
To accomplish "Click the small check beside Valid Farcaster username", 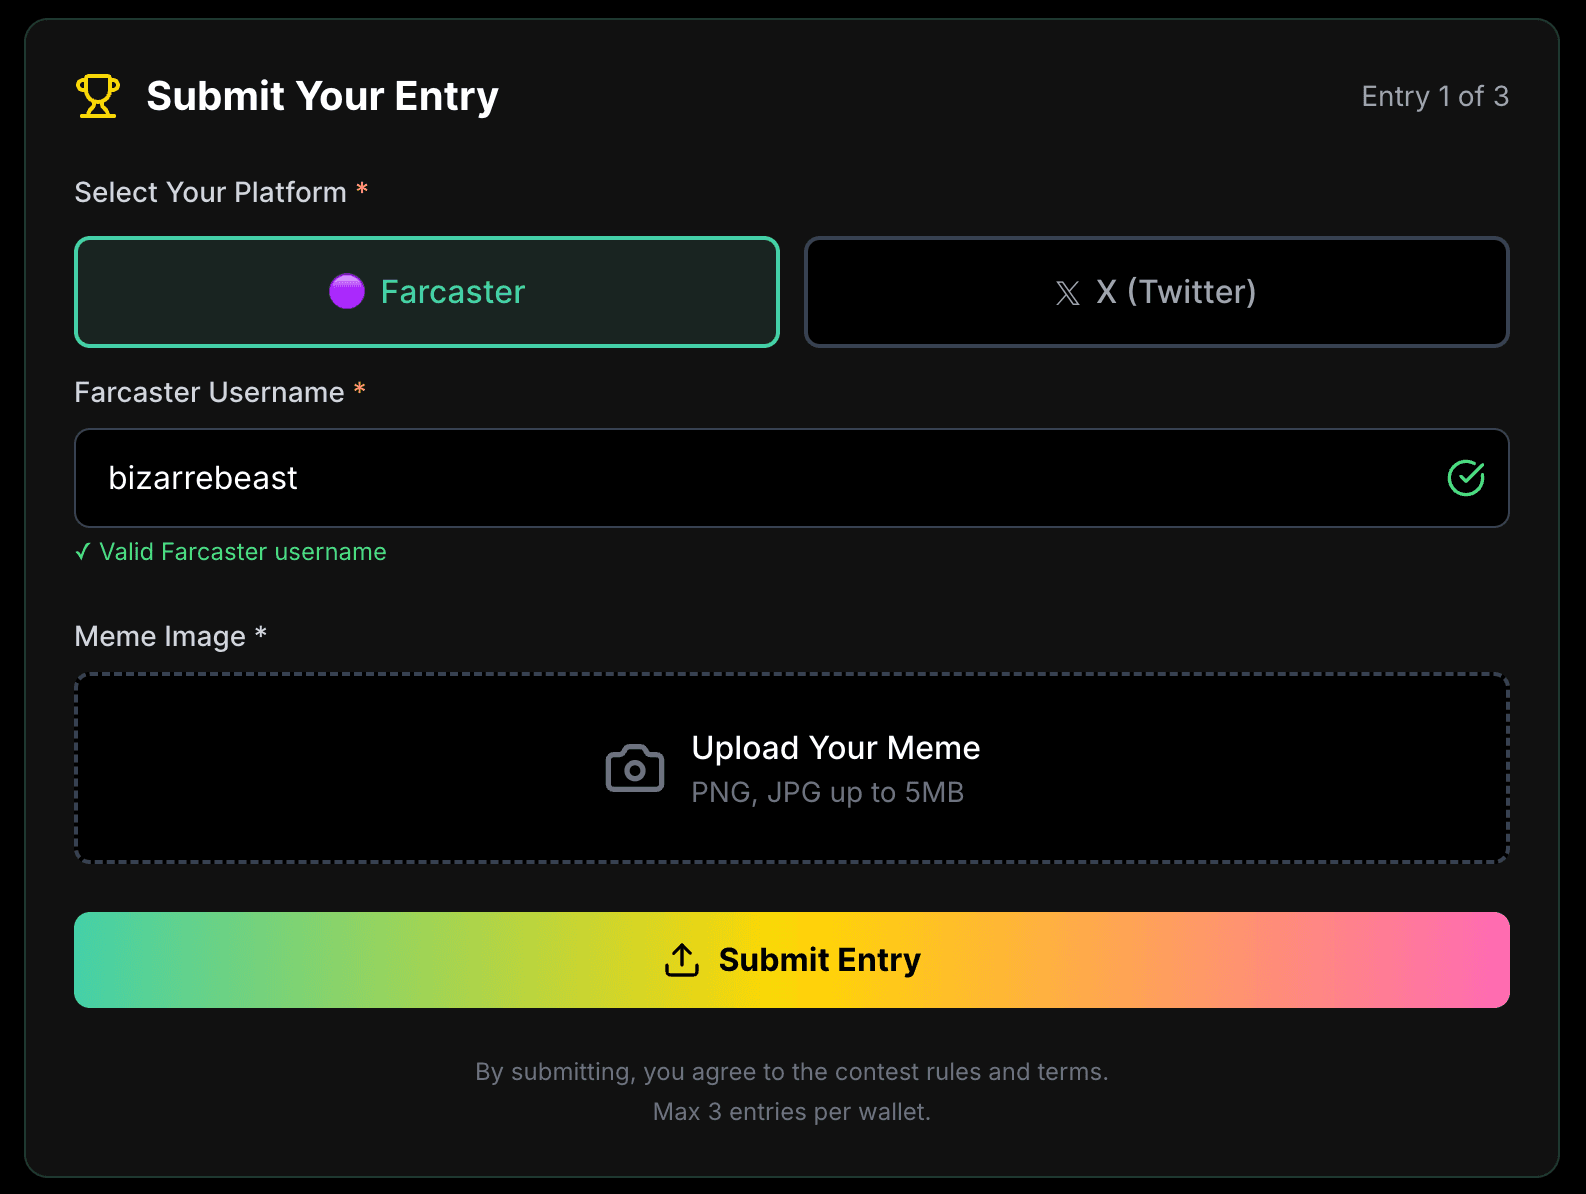I will coord(83,552).
